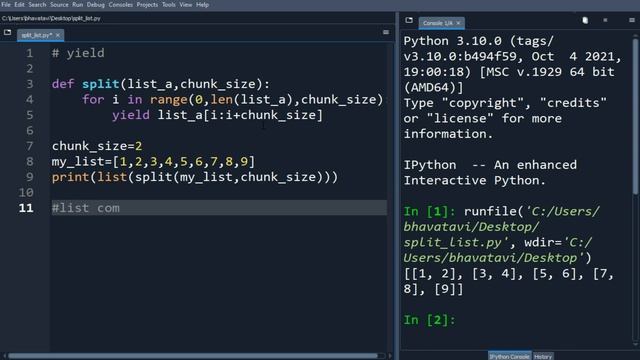
Task: Click the file path C:\Users\bhavatavi\Desktop\split_list.py
Action: click(x=51, y=18)
